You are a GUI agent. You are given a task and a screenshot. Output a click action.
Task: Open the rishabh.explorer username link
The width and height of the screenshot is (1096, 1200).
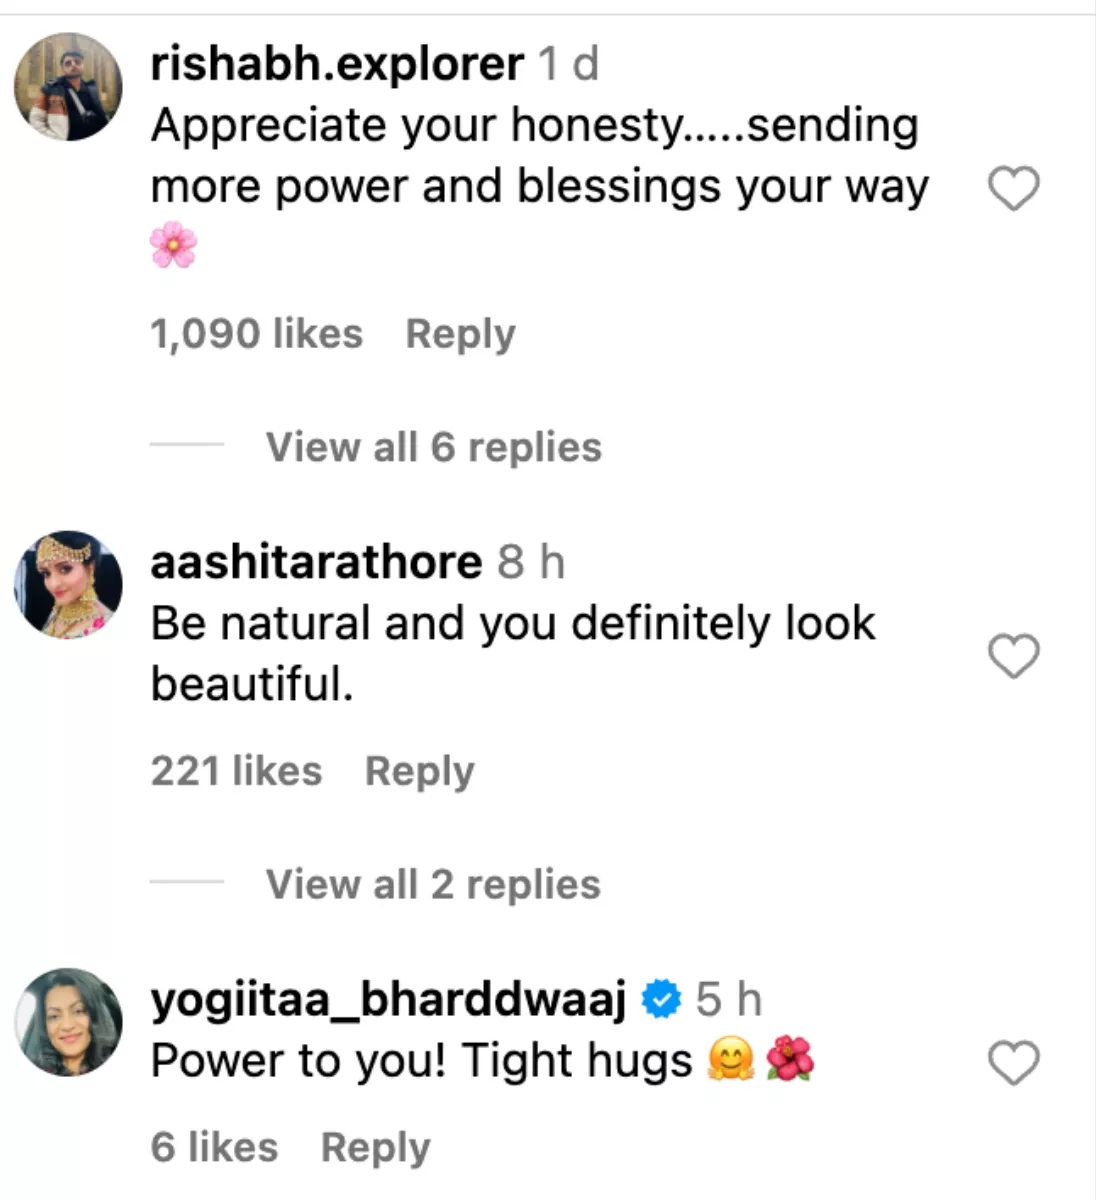click(x=337, y=64)
